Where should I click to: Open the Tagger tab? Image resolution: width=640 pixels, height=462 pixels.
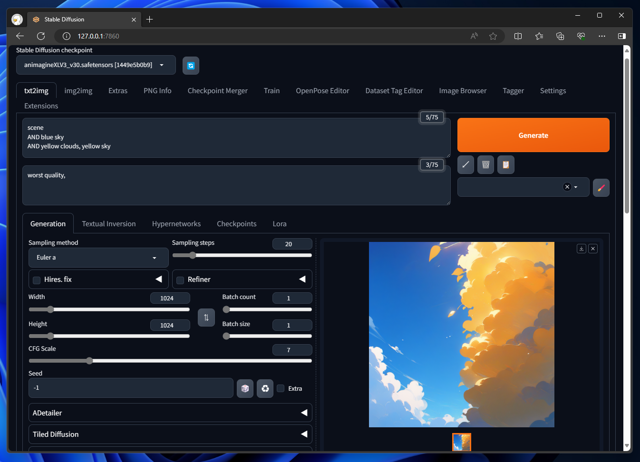513,91
